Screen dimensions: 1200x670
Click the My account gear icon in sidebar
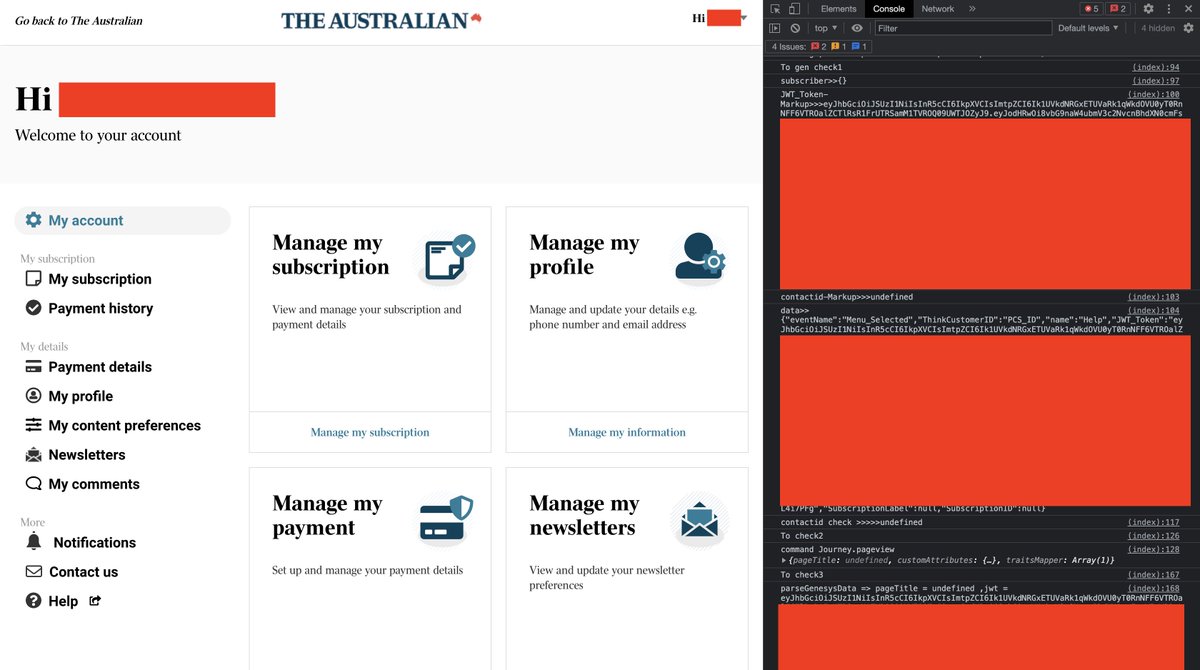(x=33, y=220)
